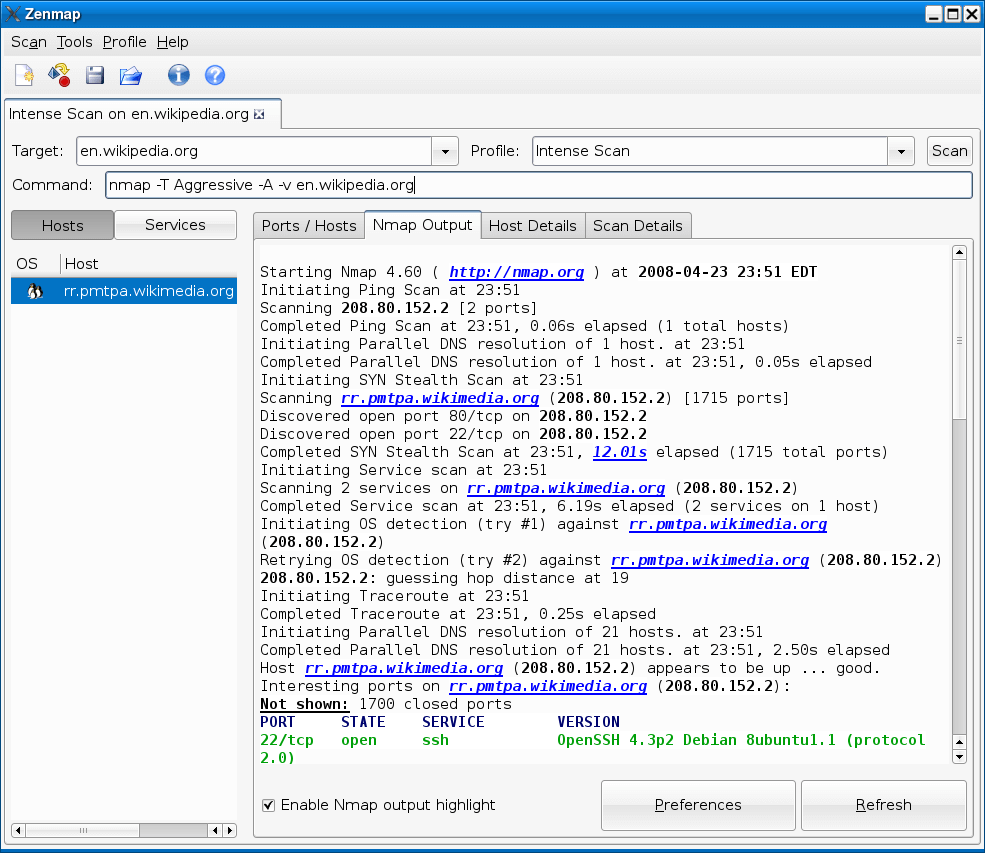Image resolution: width=985 pixels, height=853 pixels.
Task: Open Help using the question mark icon
Action: pos(214,75)
